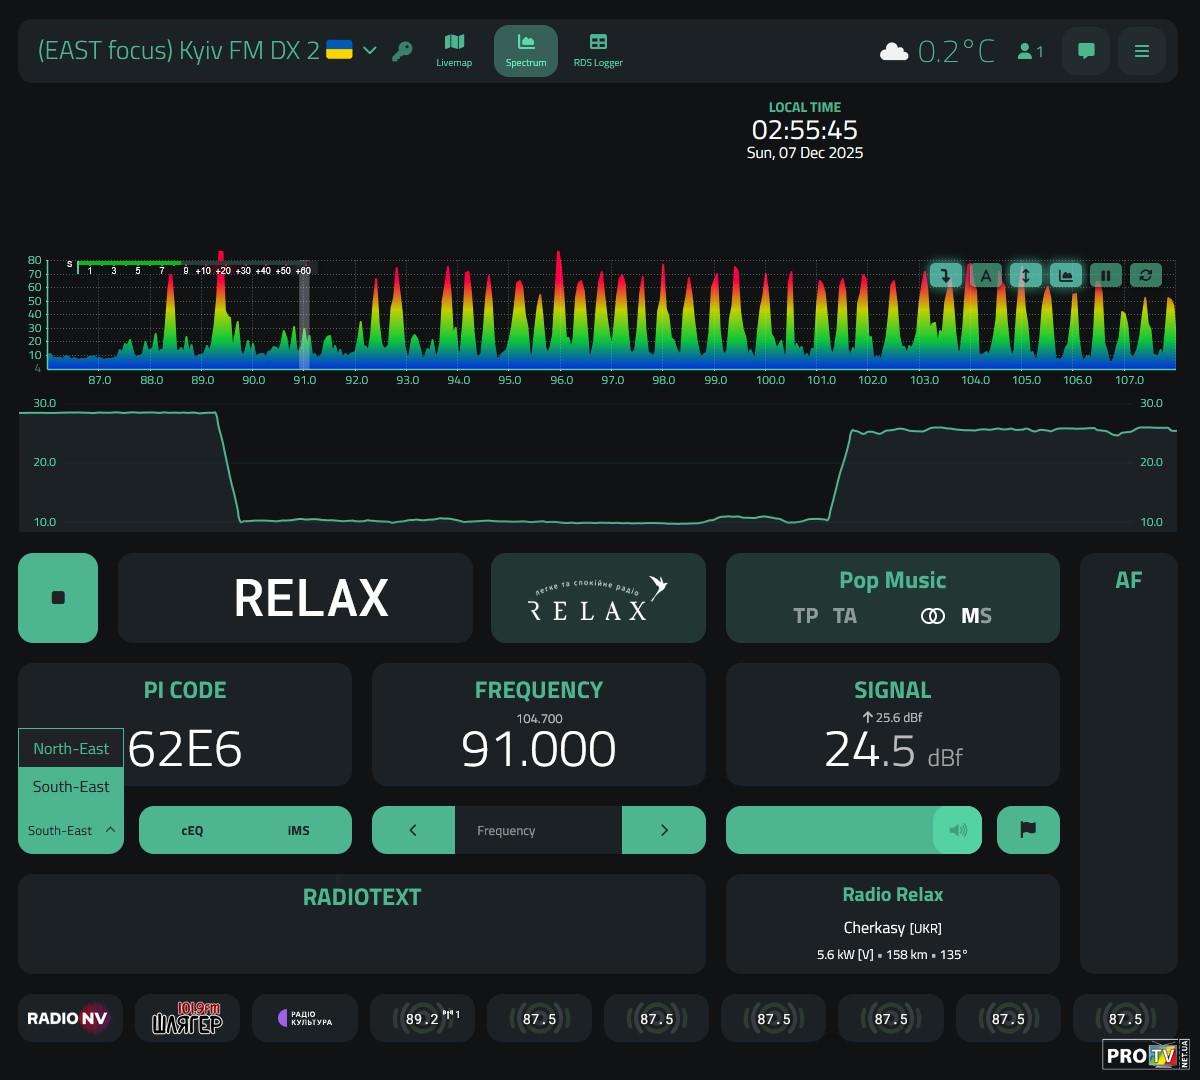Click the letter A button on spectrum
1200x1080 pixels.
[x=985, y=275]
